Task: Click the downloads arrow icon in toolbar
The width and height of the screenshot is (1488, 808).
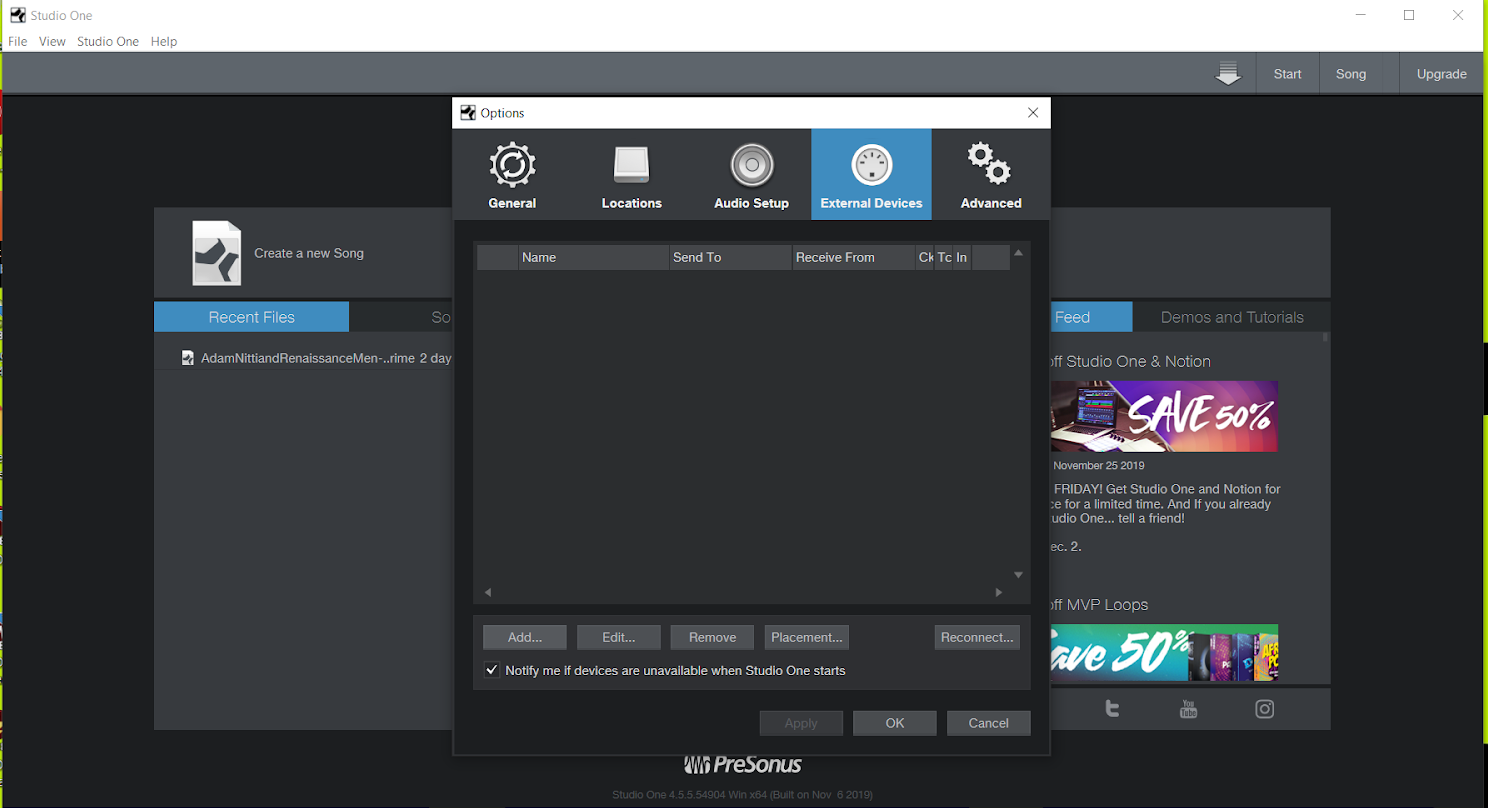Action: [1228, 74]
